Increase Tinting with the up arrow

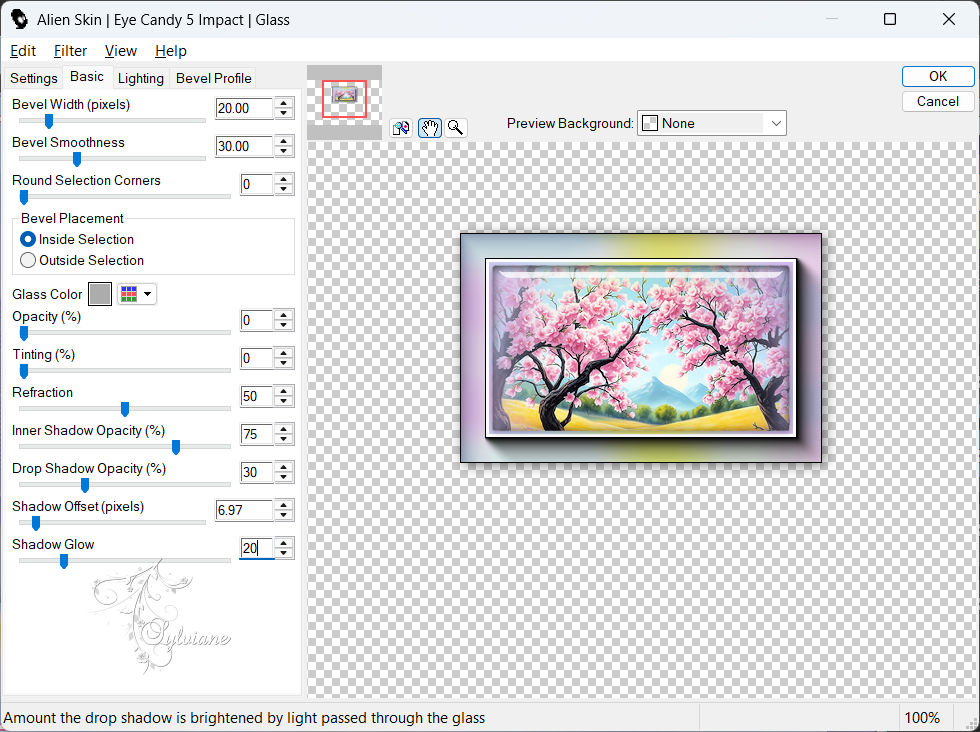[284, 353]
